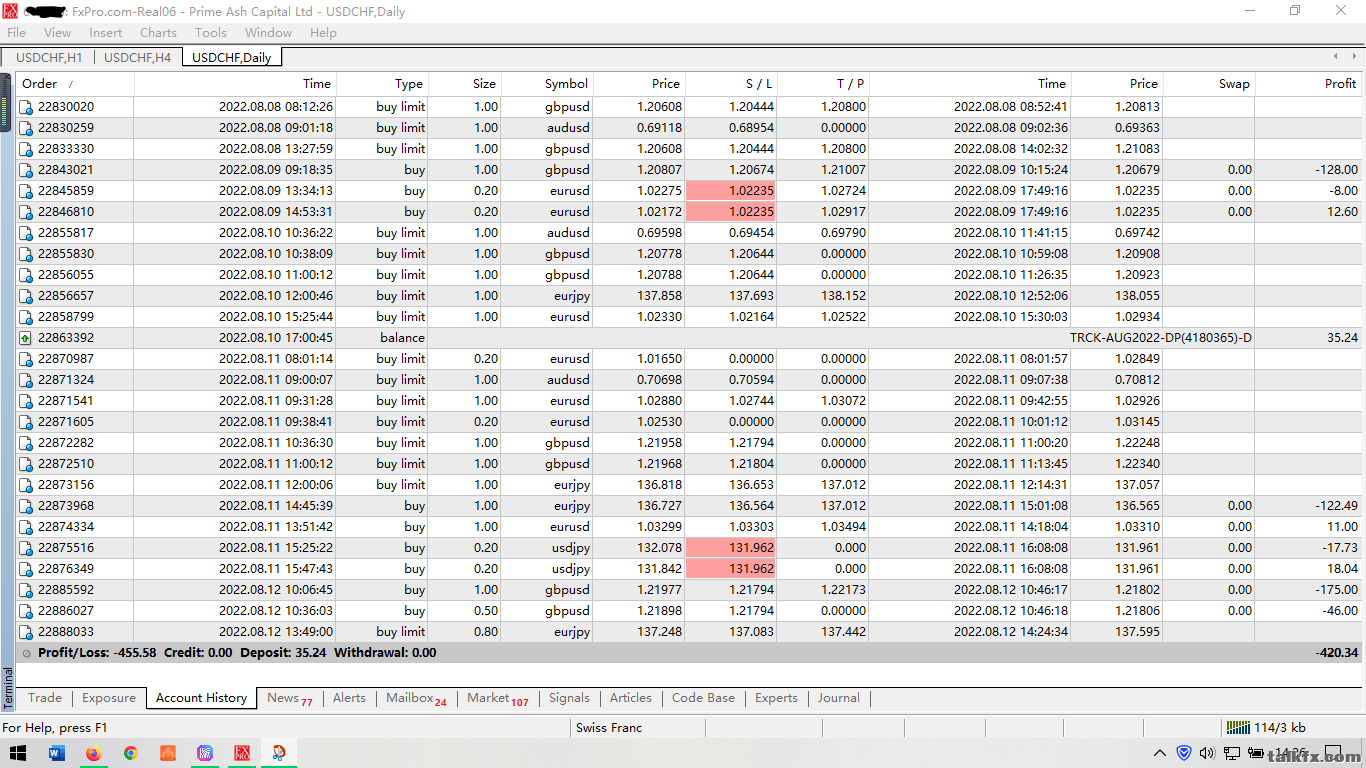Open the Window menu
This screenshot has height=768, width=1366.
pos(269,33)
